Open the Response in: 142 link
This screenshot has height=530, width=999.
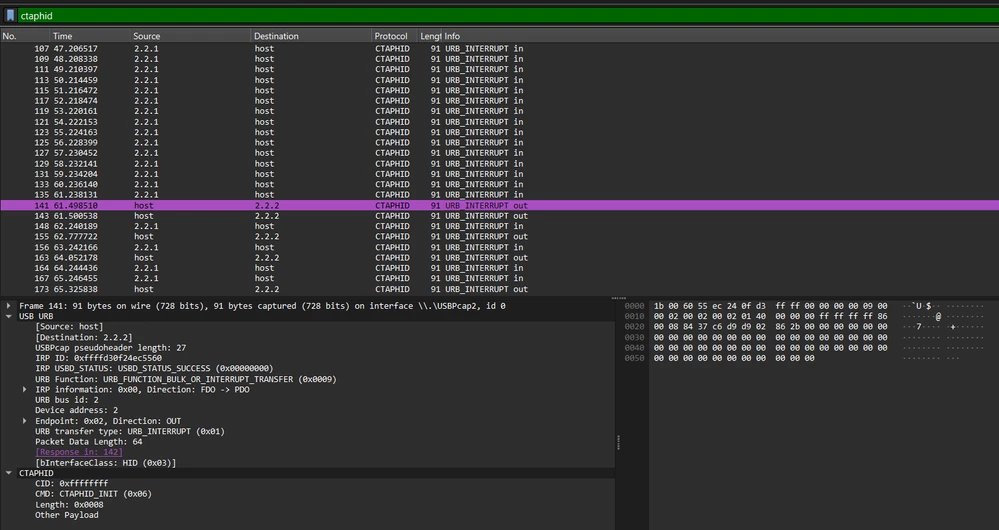point(79,452)
